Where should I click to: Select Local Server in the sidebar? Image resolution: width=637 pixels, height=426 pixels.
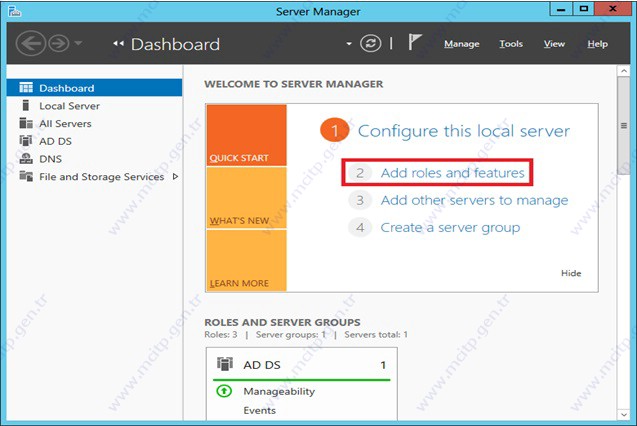pos(94,106)
